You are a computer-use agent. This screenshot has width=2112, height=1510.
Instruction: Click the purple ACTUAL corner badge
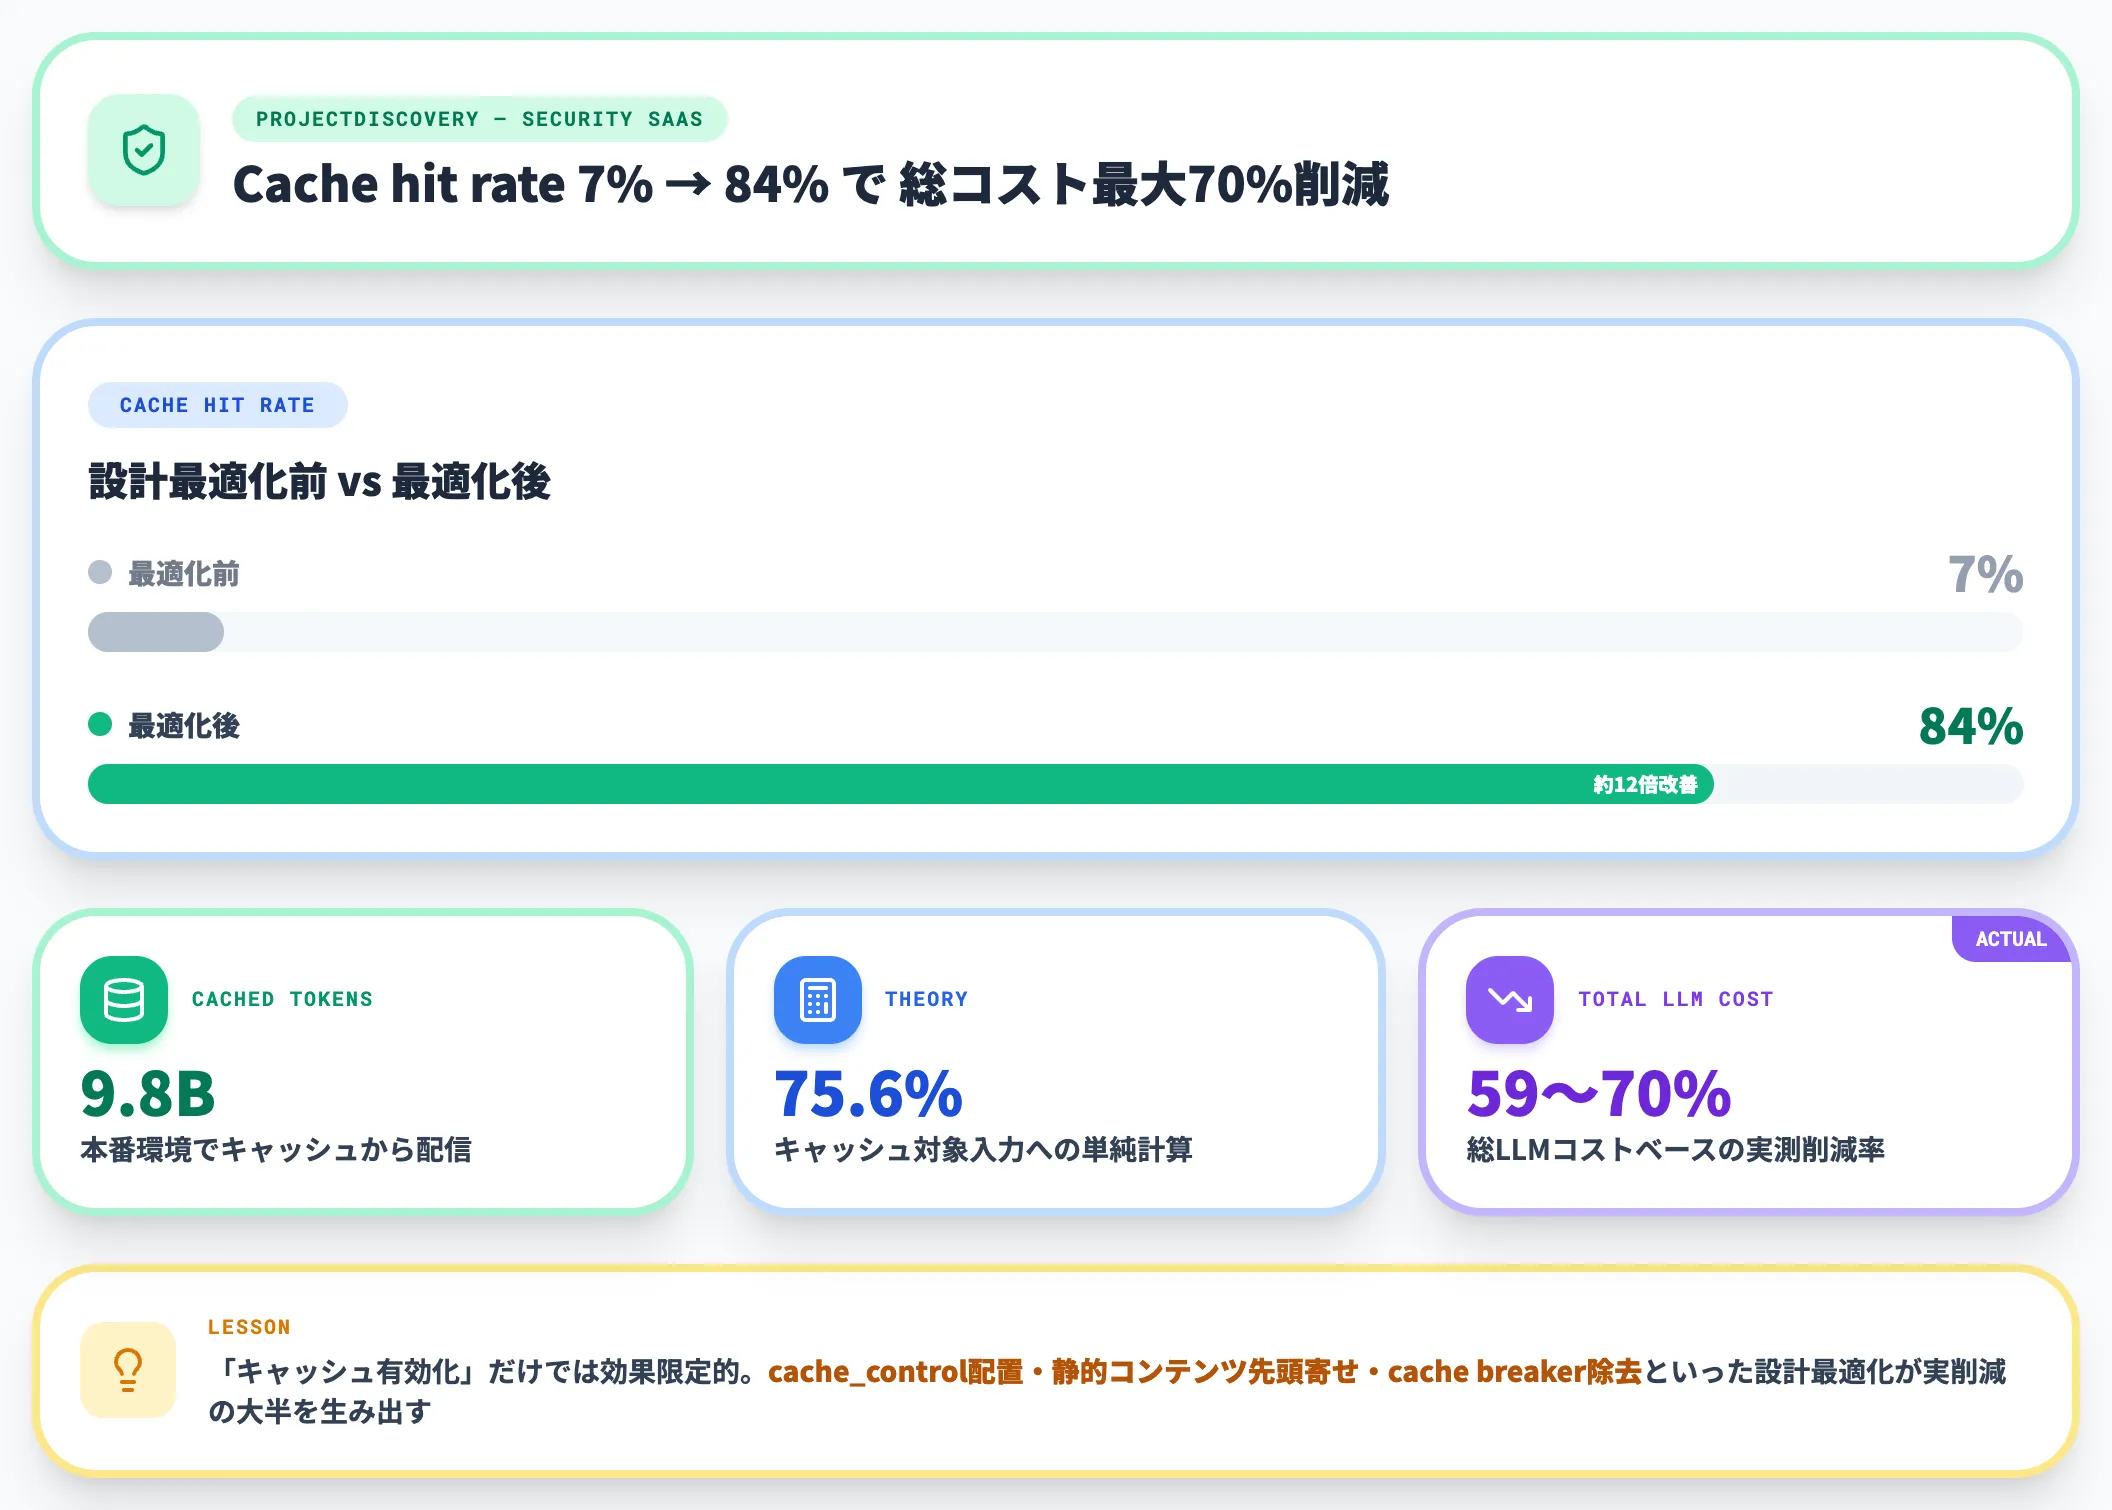point(2011,939)
